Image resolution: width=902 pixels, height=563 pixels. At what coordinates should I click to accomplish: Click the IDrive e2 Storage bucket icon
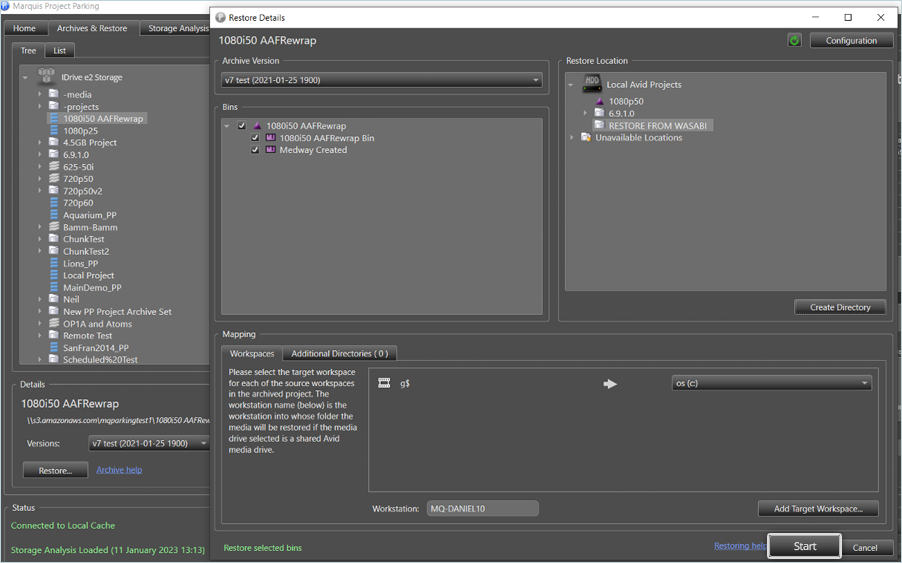(x=46, y=77)
